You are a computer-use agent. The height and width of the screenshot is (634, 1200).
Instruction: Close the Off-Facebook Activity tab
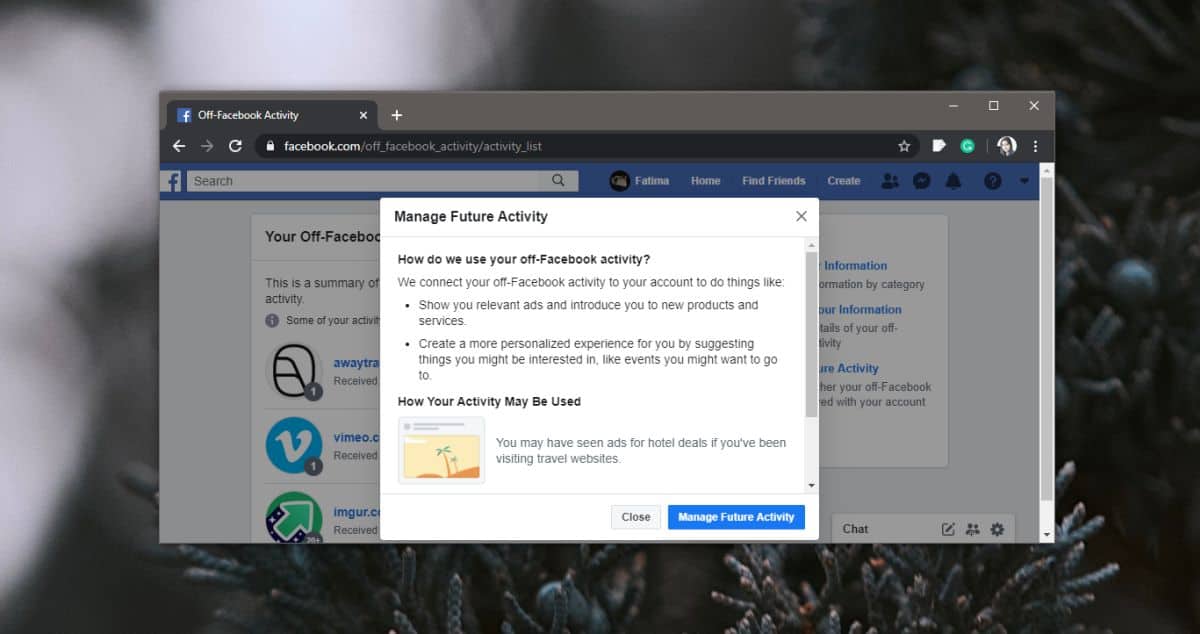[x=362, y=115]
